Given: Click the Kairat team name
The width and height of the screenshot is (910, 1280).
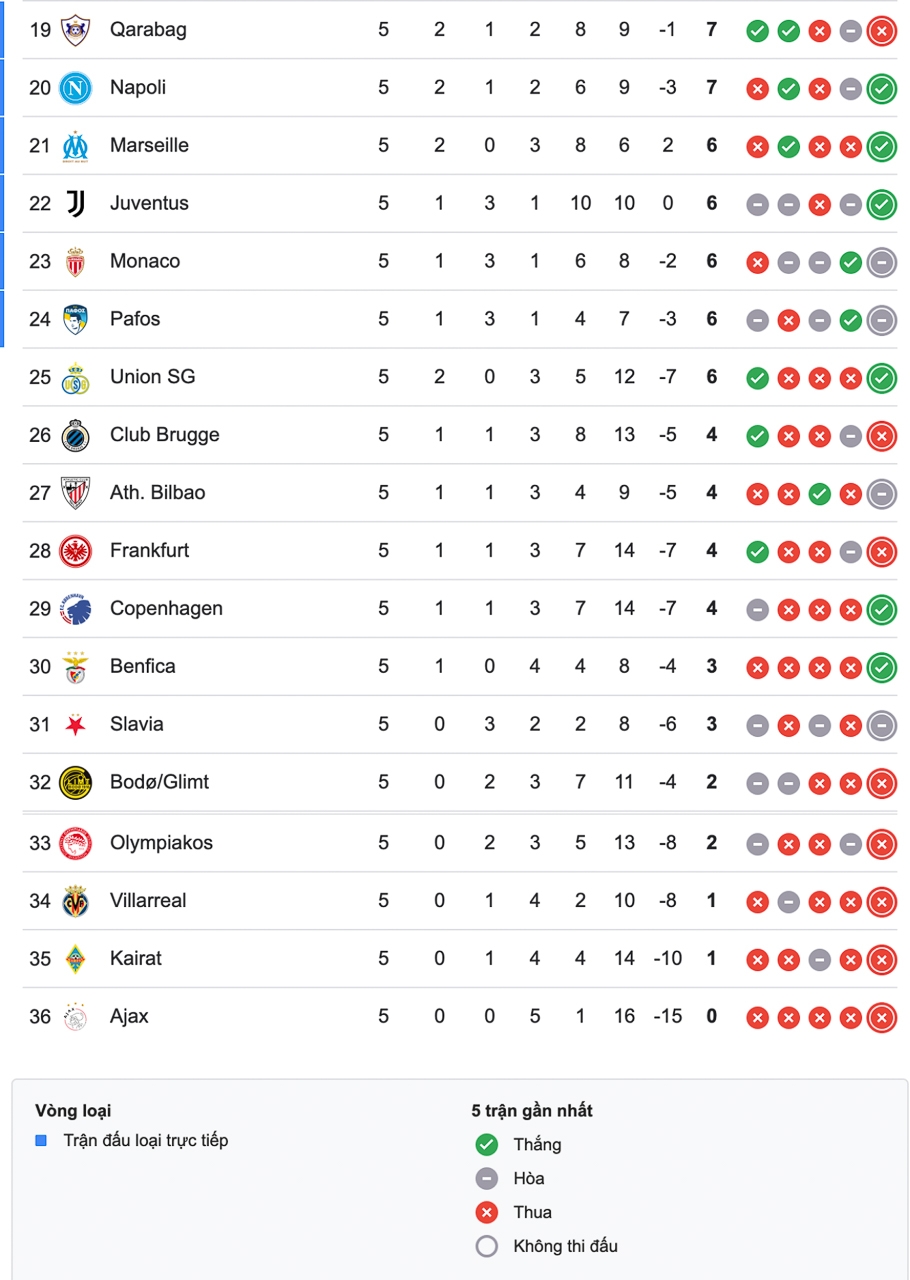Looking at the screenshot, I should 136,959.
